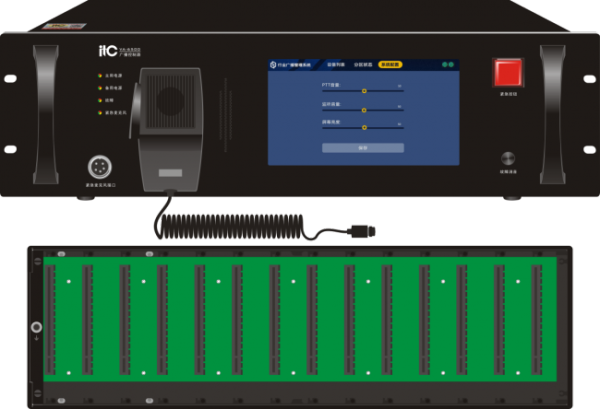This screenshot has height=409, width=600.
Task: Click the middle slider's yellow handle
Action: 364,110
